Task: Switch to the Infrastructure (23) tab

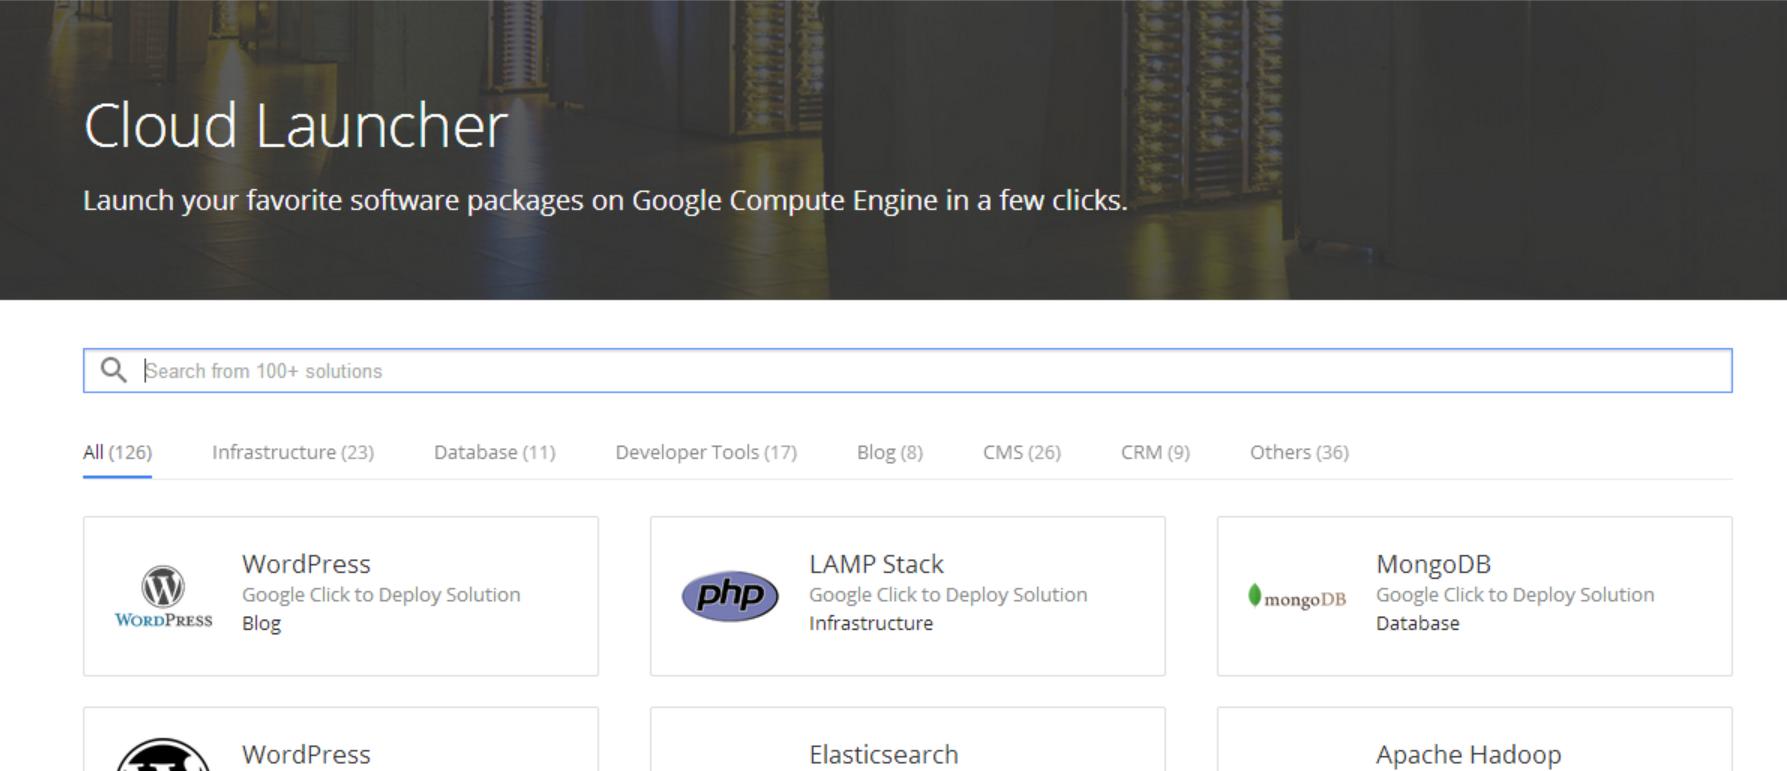Action: pyautogui.click(x=293, y=452)
